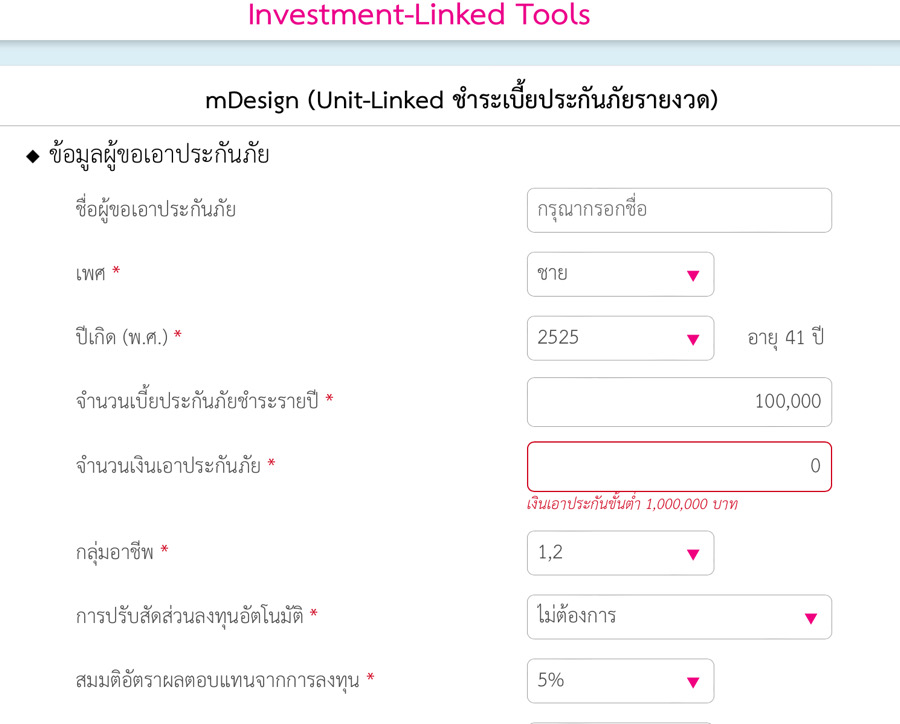
Task: Open the กลุ่มอาชีพ dropdown showing 1,2
Action: (x=620, y=553)
